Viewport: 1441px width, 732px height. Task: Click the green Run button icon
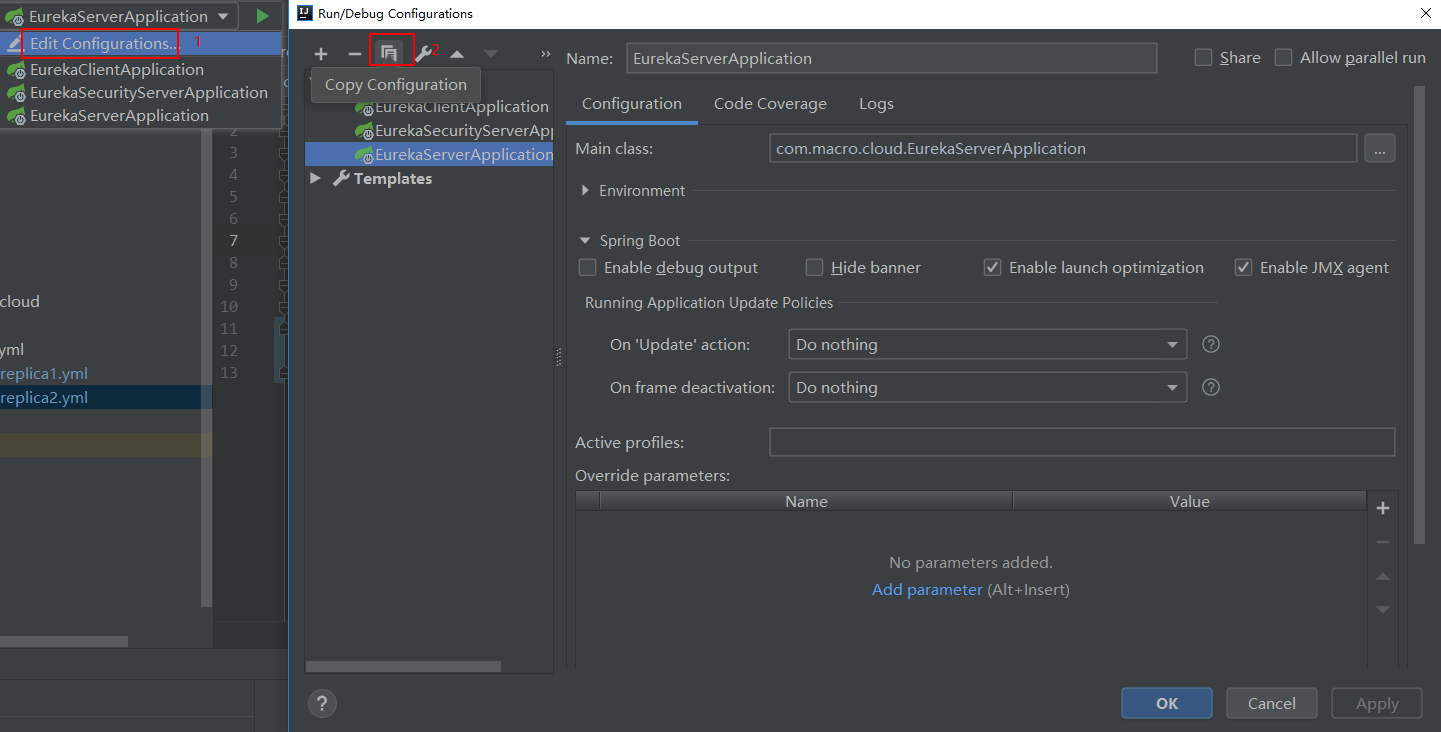[262, 16]
